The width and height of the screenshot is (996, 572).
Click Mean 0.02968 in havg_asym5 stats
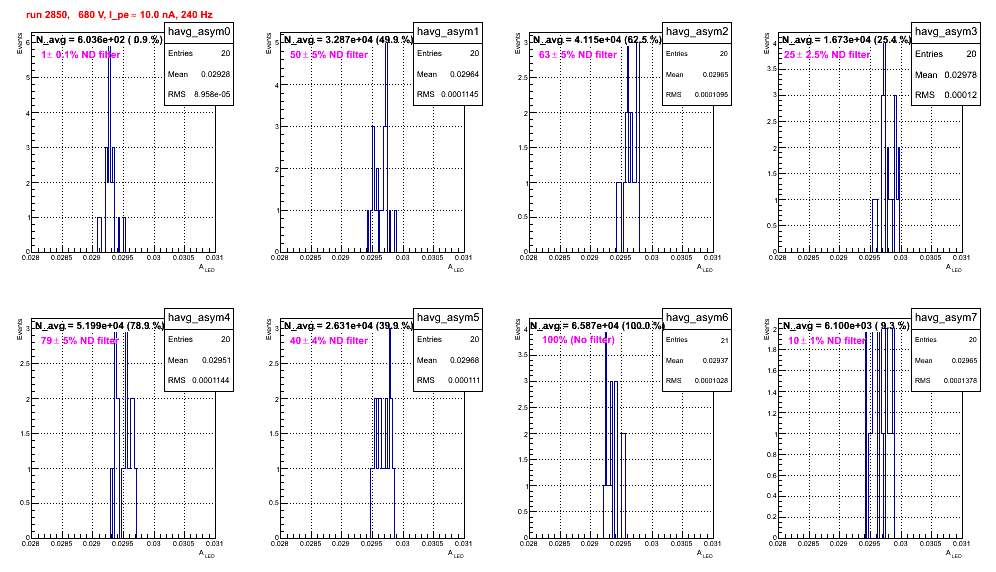448,360
